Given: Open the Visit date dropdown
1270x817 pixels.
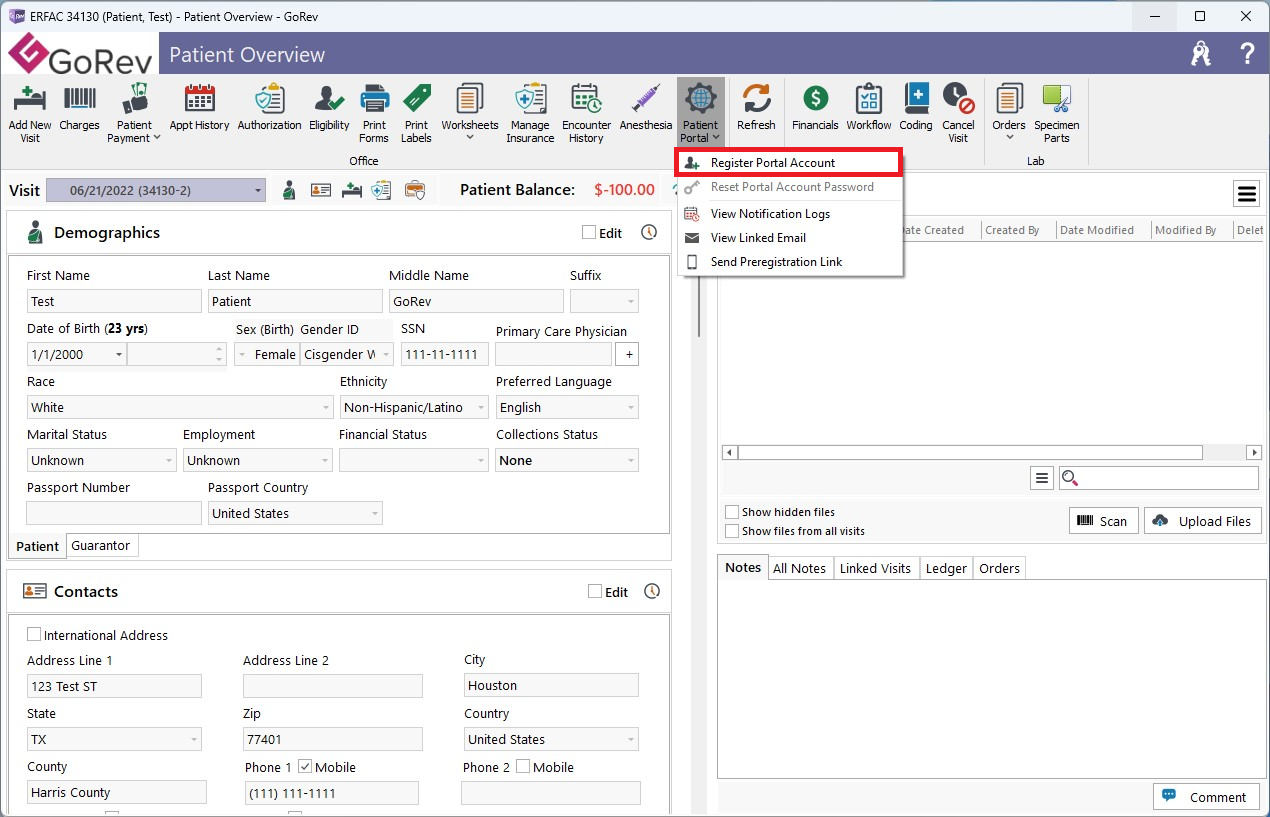Looking at the screenshot, I should point(156,190).
